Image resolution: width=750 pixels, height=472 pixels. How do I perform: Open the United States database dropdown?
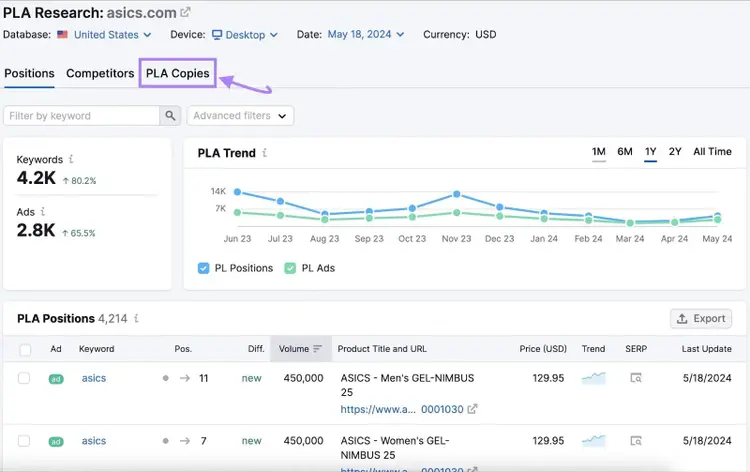pos(112,34)
